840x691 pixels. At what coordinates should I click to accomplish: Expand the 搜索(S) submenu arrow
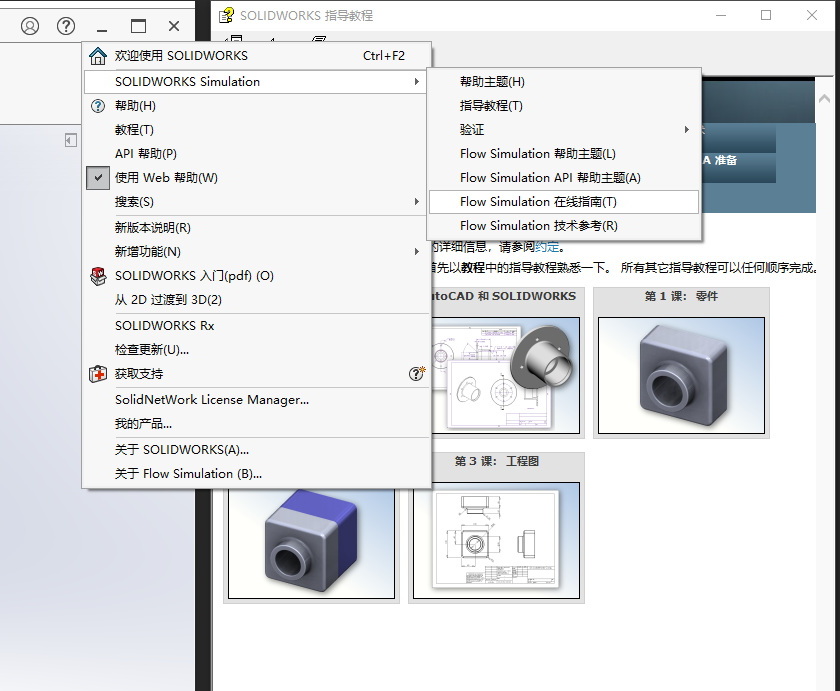click(417, 201)
